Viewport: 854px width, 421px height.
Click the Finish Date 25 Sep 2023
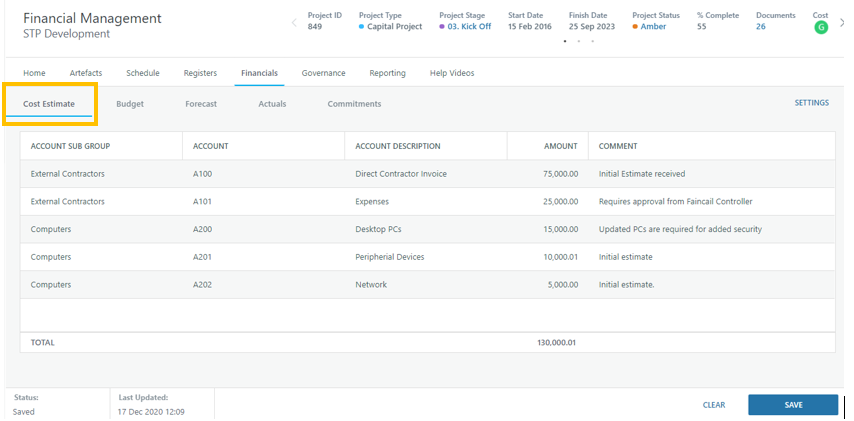[592, 26]
